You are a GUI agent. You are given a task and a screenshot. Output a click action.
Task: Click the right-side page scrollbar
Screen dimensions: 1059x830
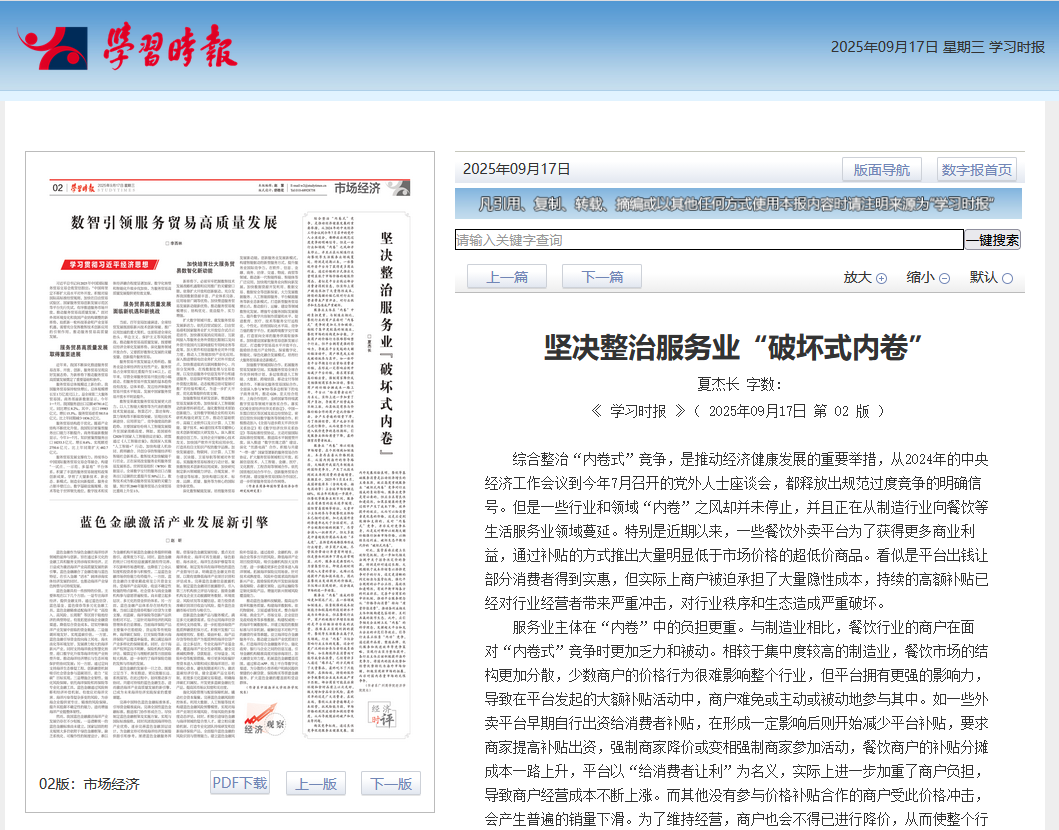pos(1052,400)
